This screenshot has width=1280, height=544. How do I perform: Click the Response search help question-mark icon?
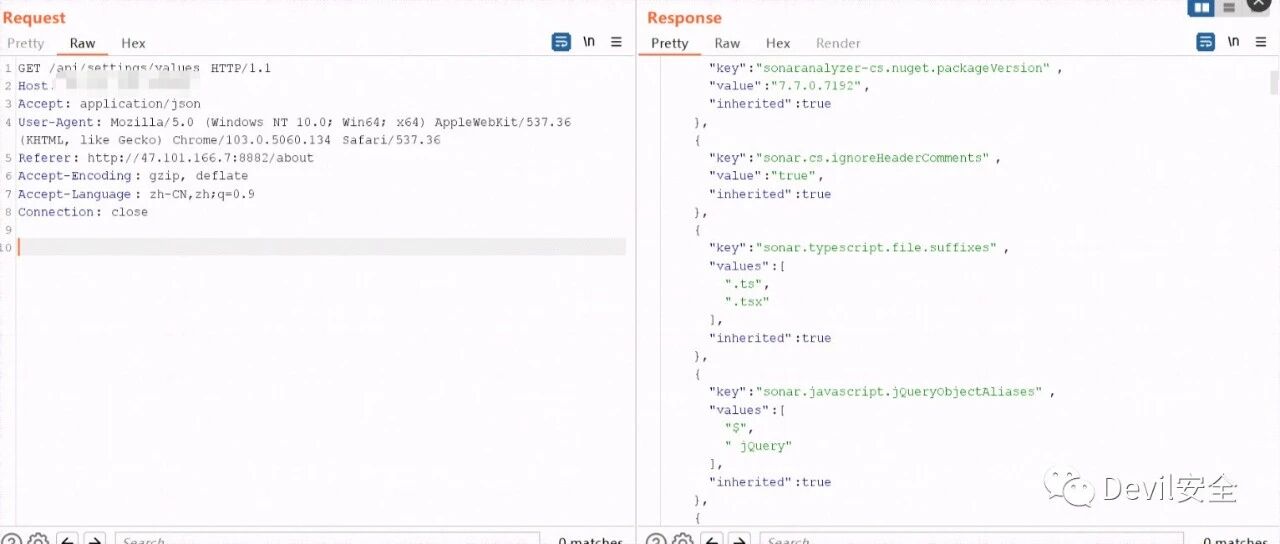(656, 540)
